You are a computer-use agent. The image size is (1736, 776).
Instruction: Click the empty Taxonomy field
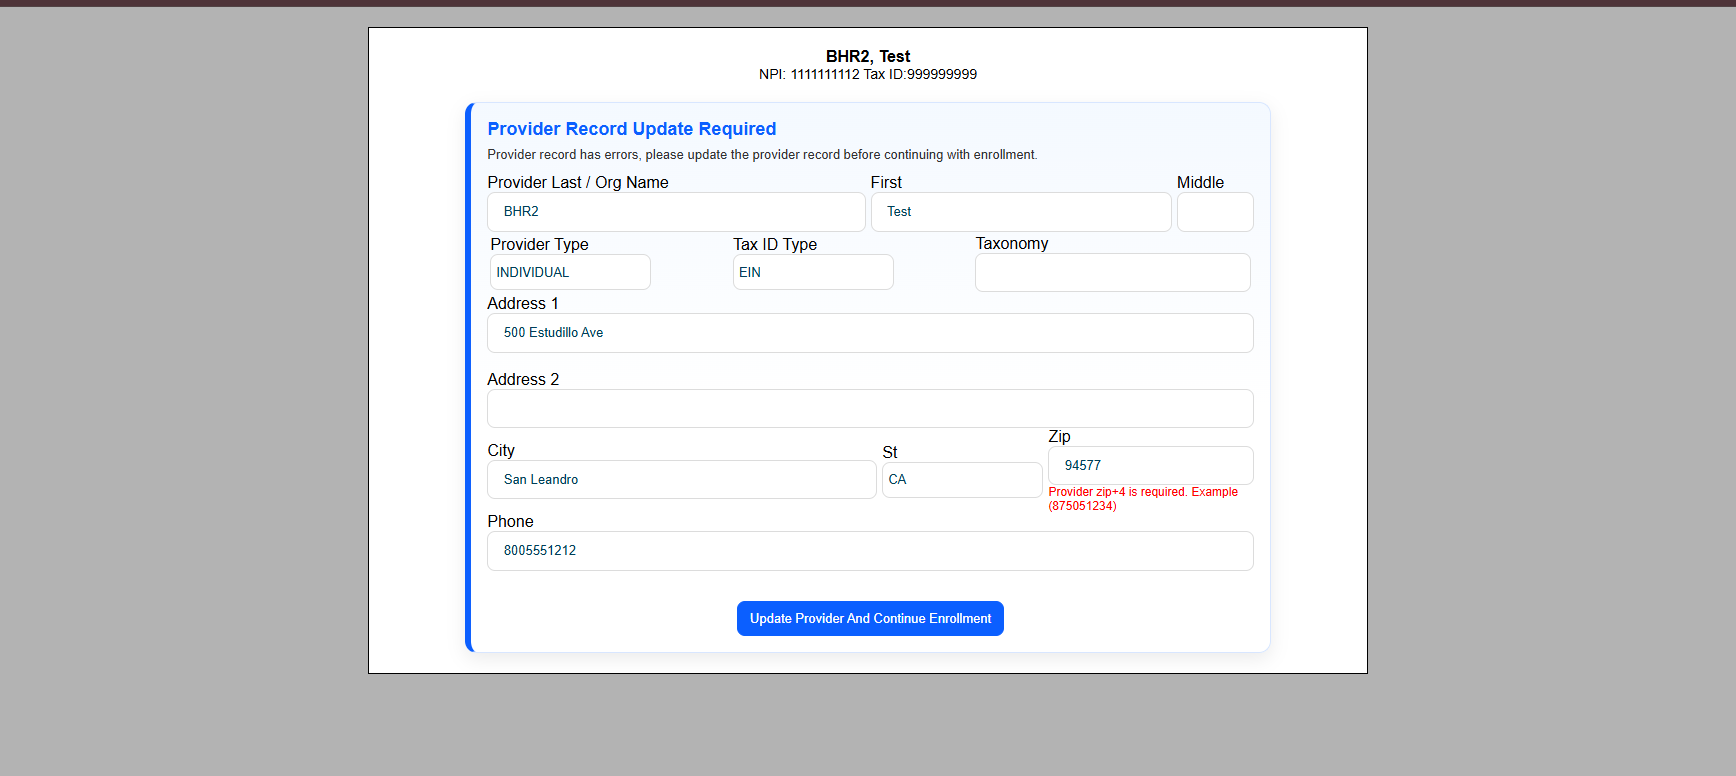tap(1112, 273)
